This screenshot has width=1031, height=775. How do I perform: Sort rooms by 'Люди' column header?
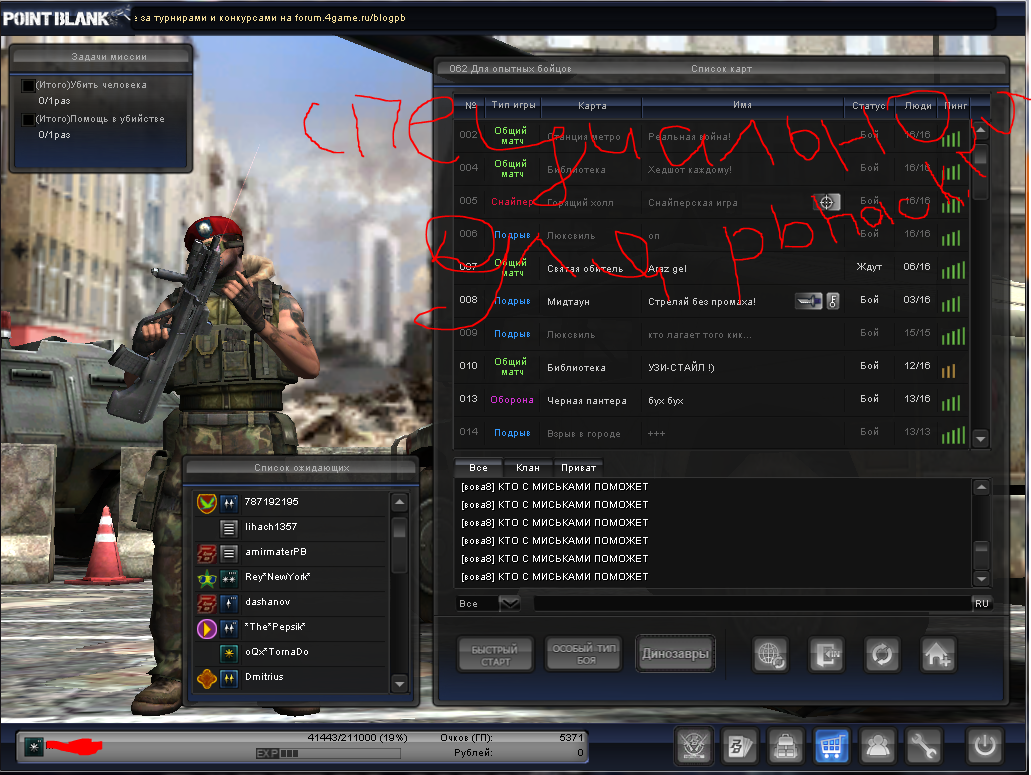point(917,105)
